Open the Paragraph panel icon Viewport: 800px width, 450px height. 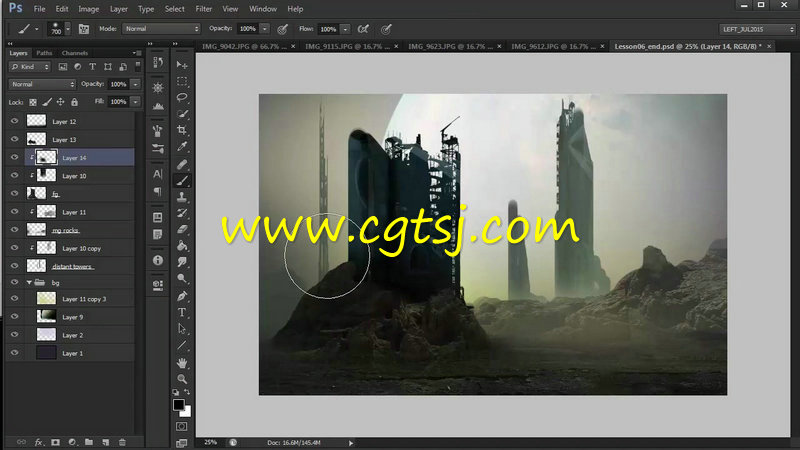158,191
